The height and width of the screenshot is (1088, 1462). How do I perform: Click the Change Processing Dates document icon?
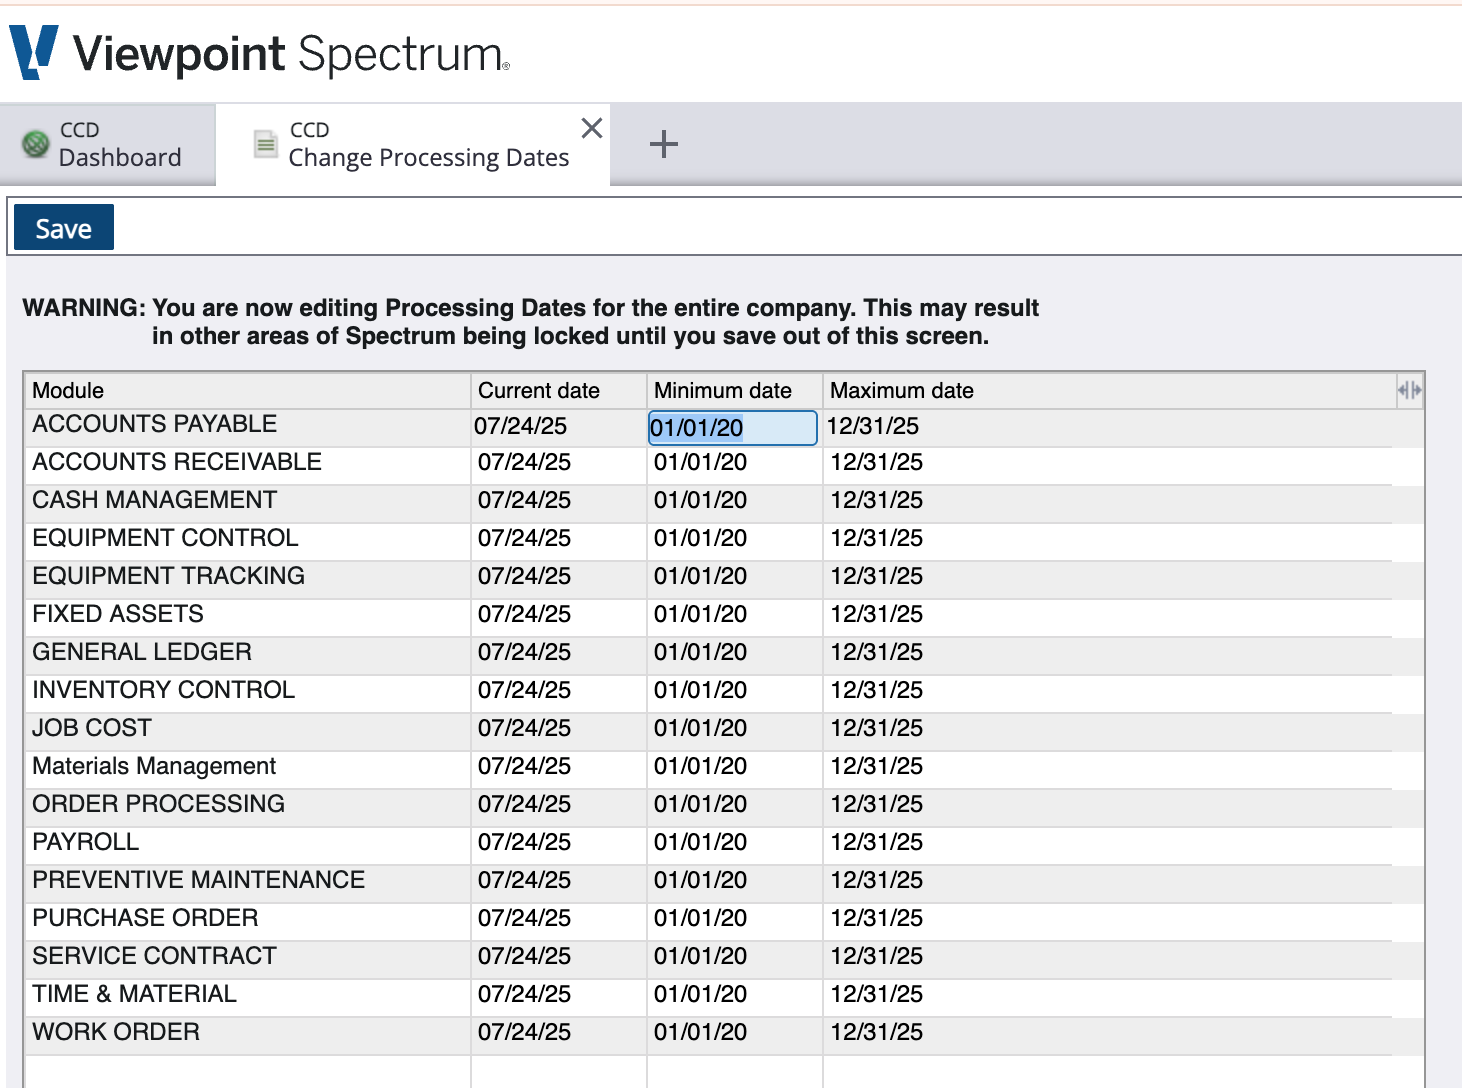pos(265,144)
